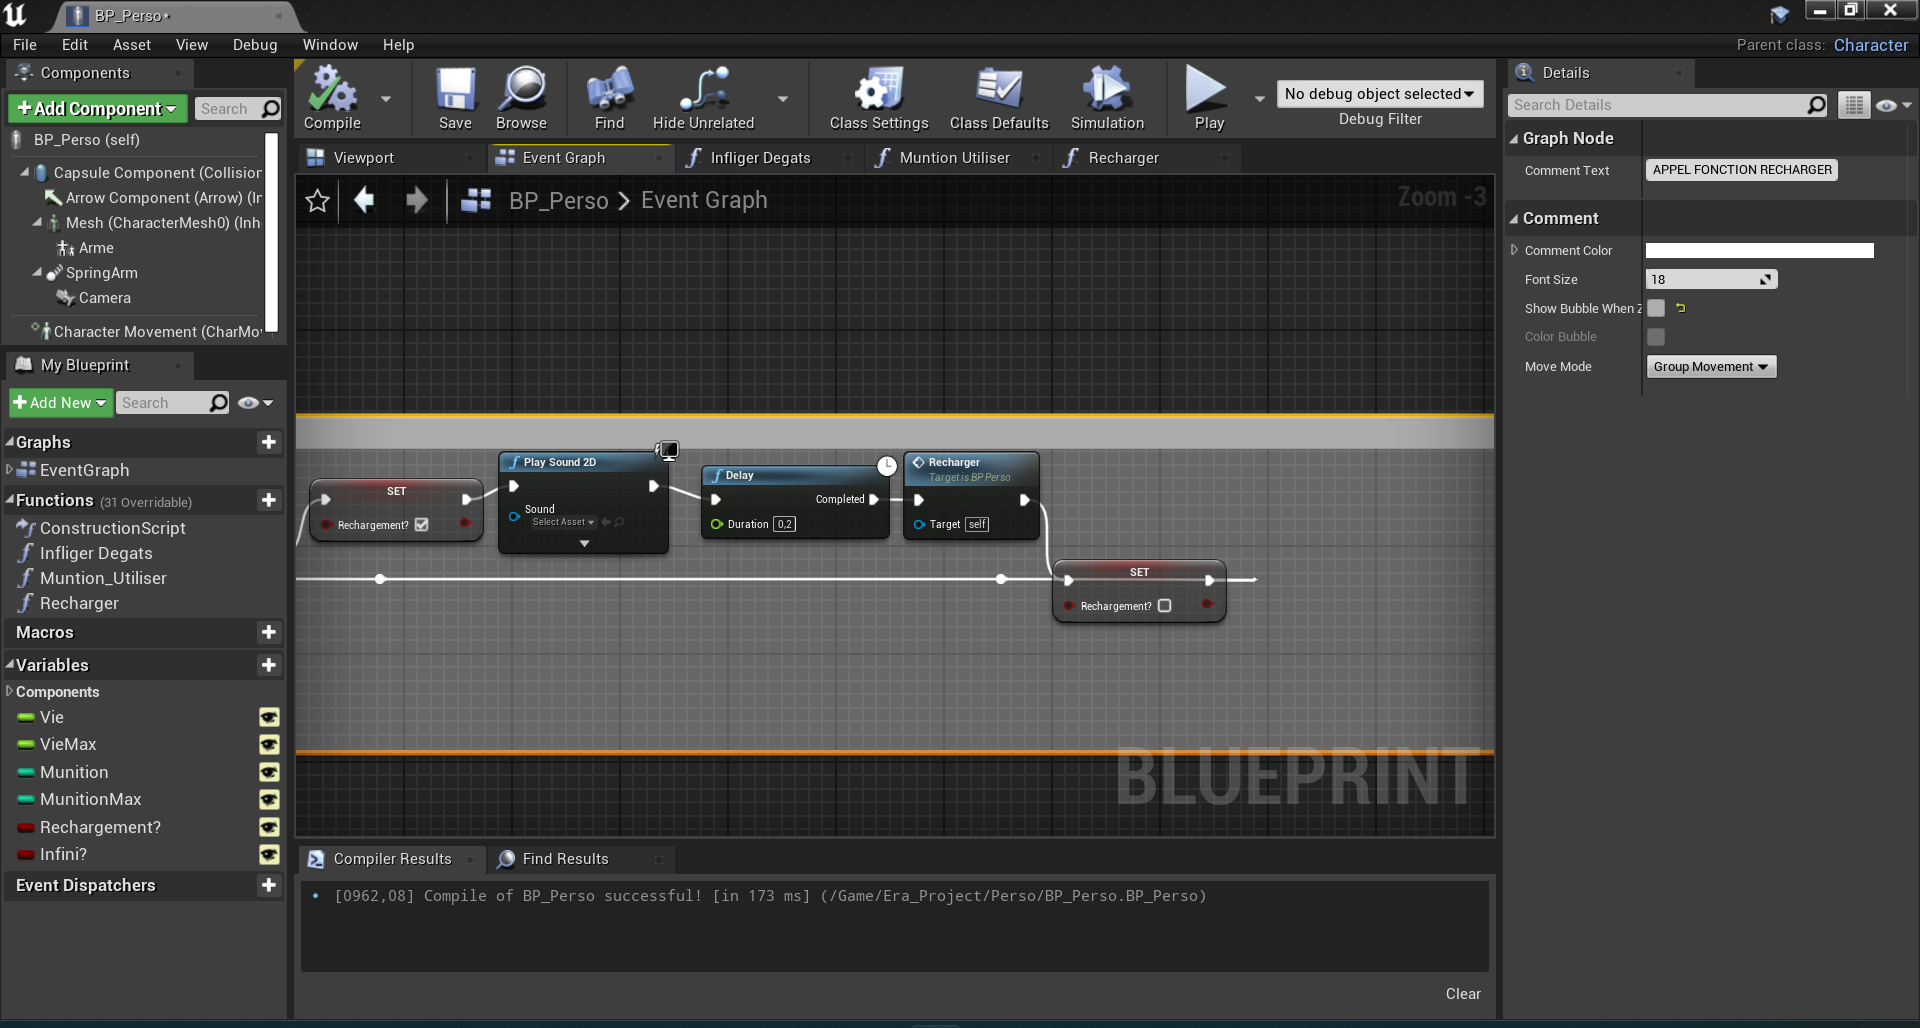Open Class Settings
Image resolution: width=1920 pixels, height=1028 pixels.
[879, 98]
